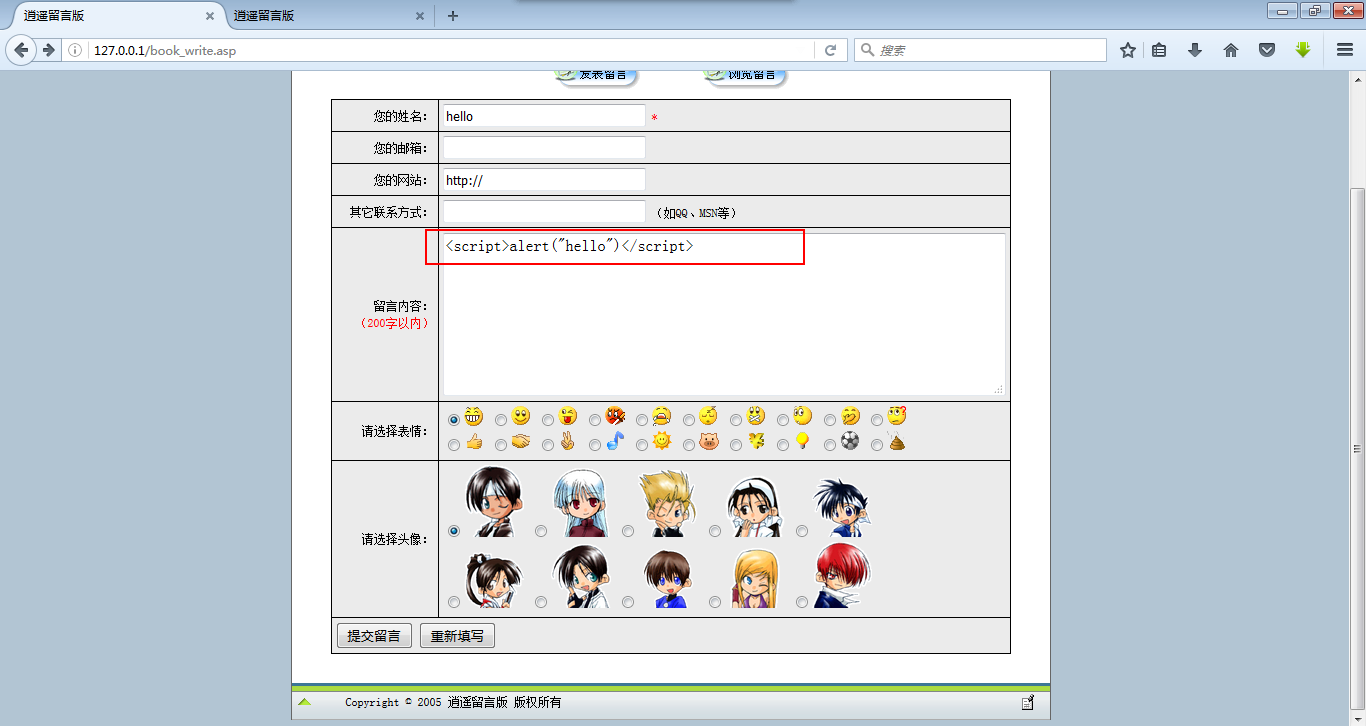The height and width of the screenshot is (726, 1366).
Task: Open a new browser tab
Action: pyautogui.click(x=453, y=16)
